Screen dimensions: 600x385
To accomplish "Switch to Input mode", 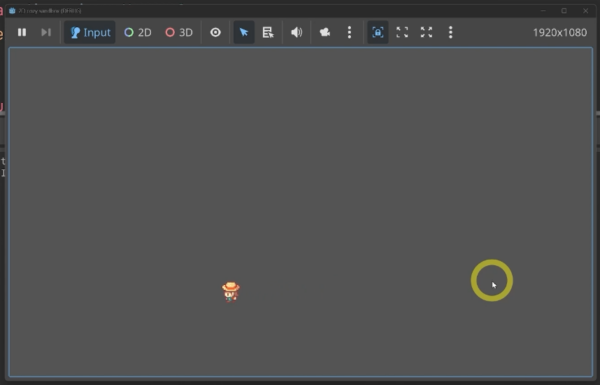I will (90, 33).
